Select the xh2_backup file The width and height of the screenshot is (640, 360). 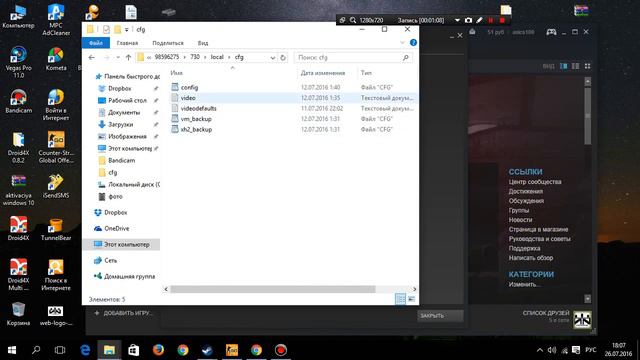point(196,130)
